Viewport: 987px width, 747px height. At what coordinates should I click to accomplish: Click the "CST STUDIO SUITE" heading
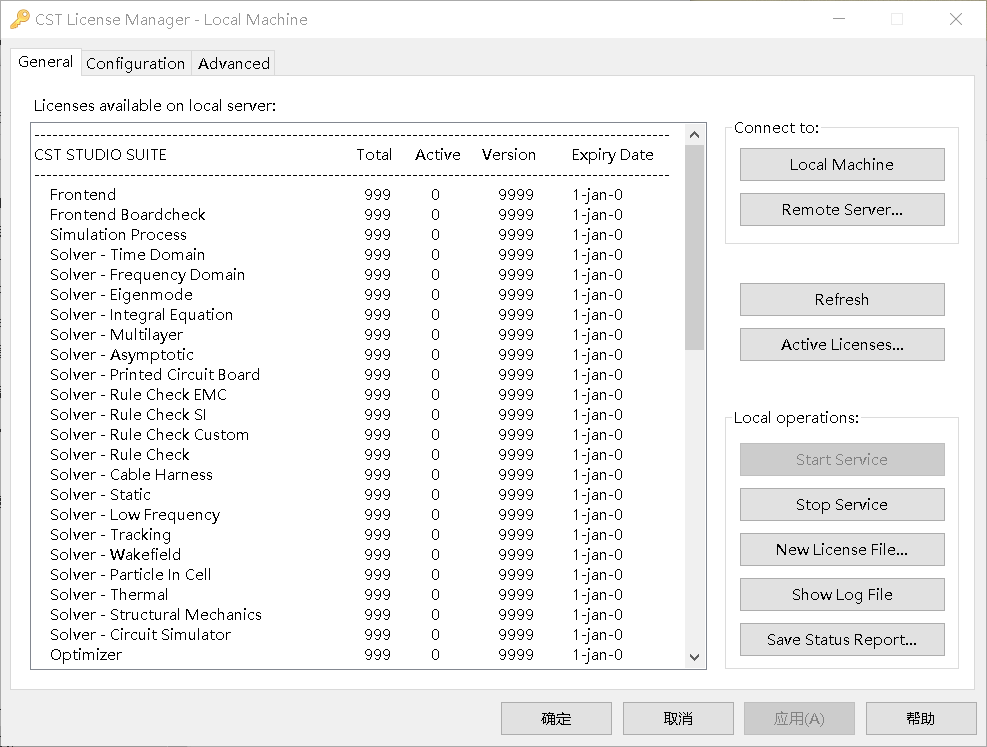(101, 155)
